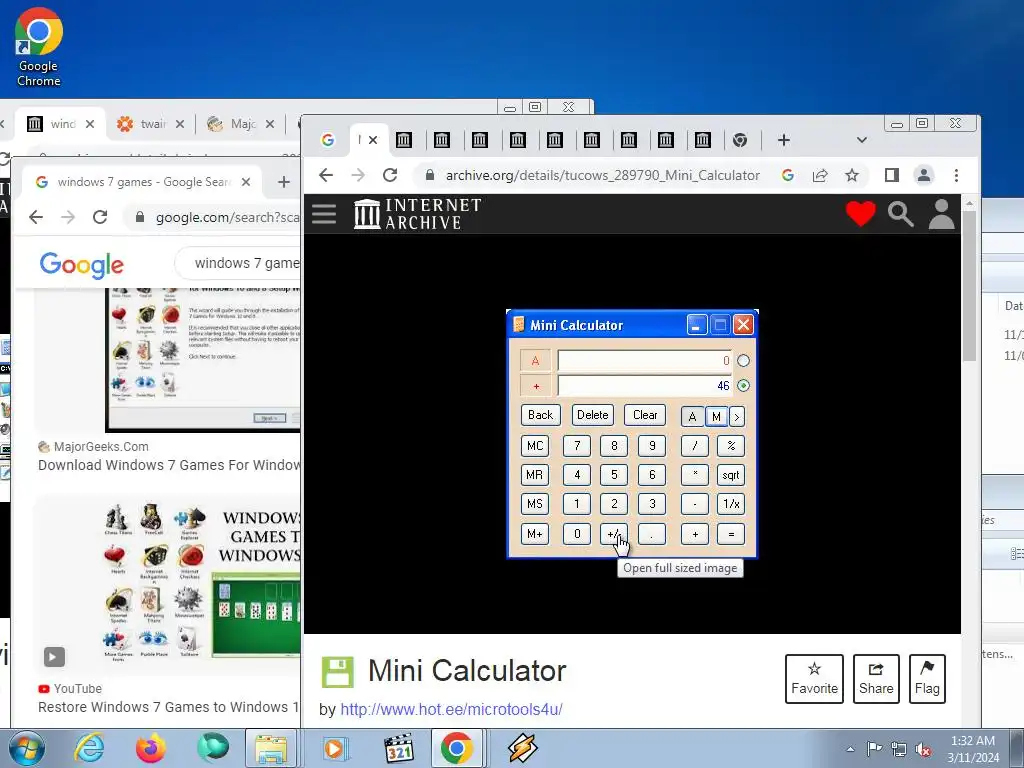Expand calculator with the > button
Viewport: 1024px width, 768px height.
[x=737, y=417]
